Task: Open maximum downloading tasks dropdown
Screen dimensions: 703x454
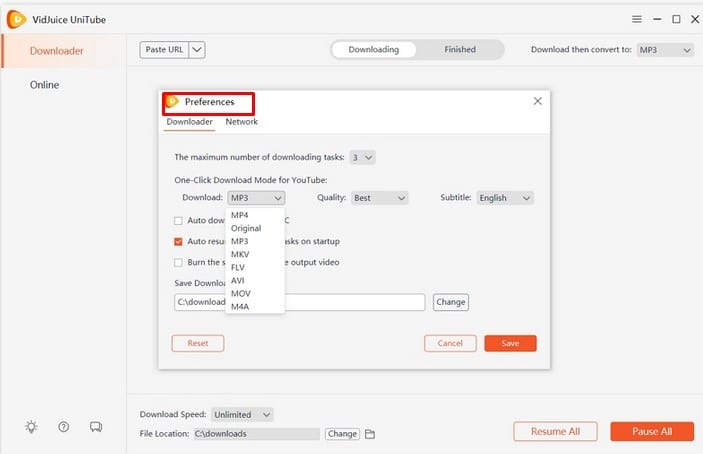Action: (362, 157)
